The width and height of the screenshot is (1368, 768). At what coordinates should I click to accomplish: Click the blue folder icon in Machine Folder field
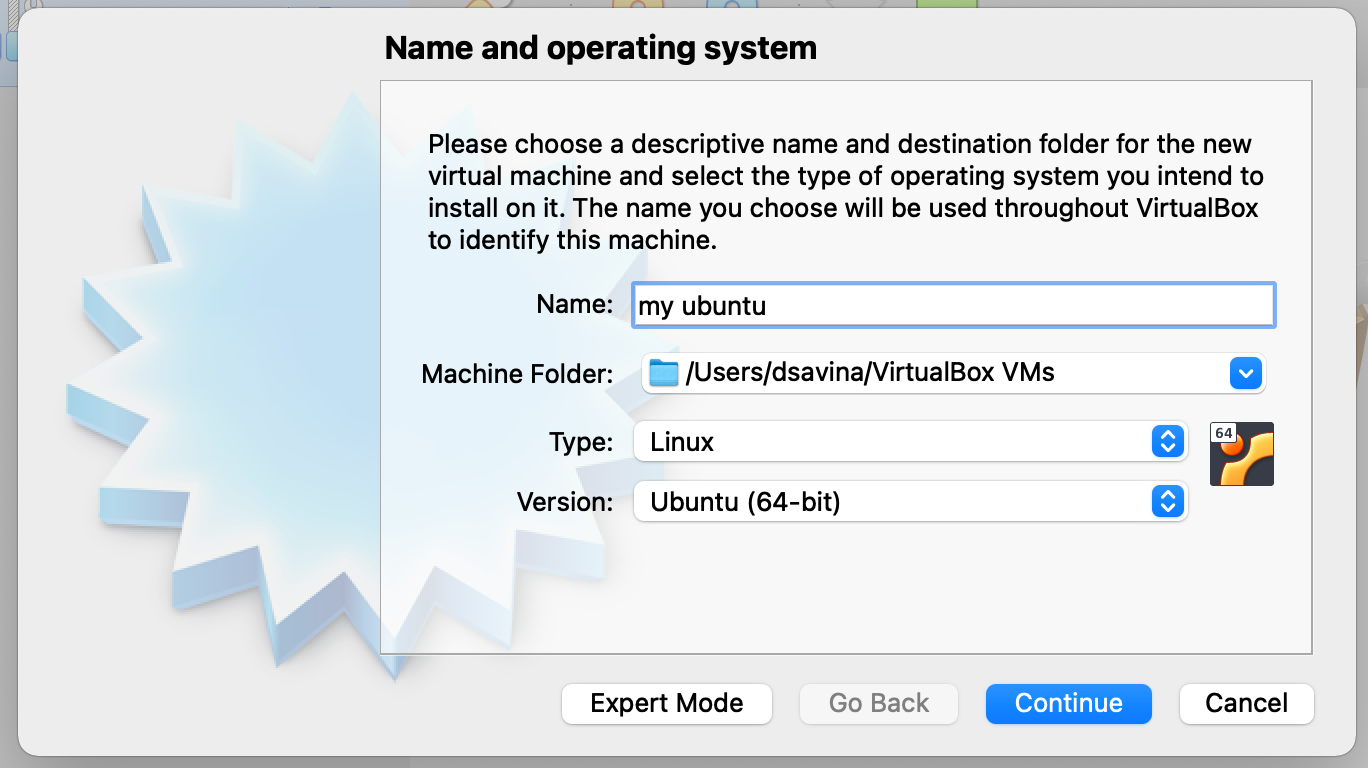[662, 373]
